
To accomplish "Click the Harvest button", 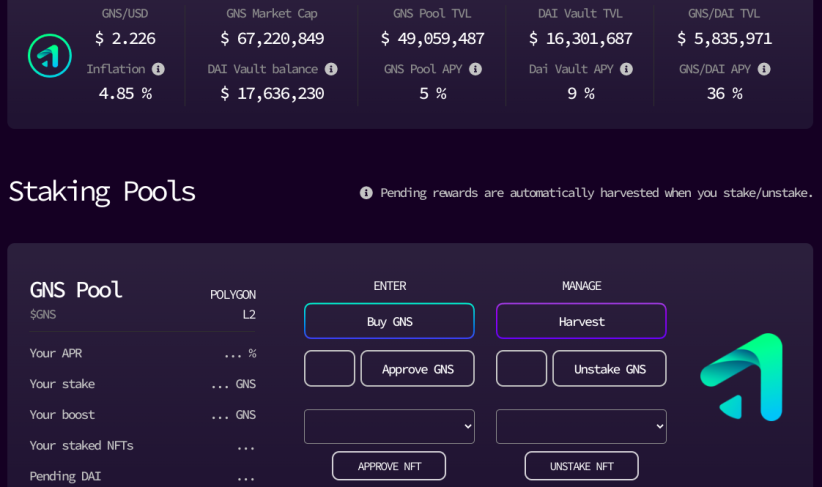I will (581, 321).
